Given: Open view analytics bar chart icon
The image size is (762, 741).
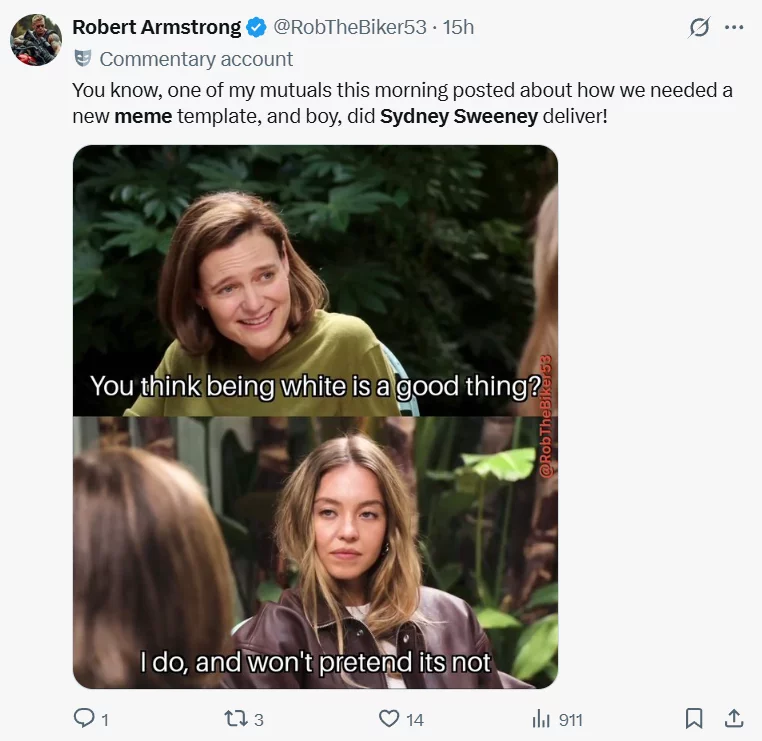Looking at the screenshot, I should point(541,718).
